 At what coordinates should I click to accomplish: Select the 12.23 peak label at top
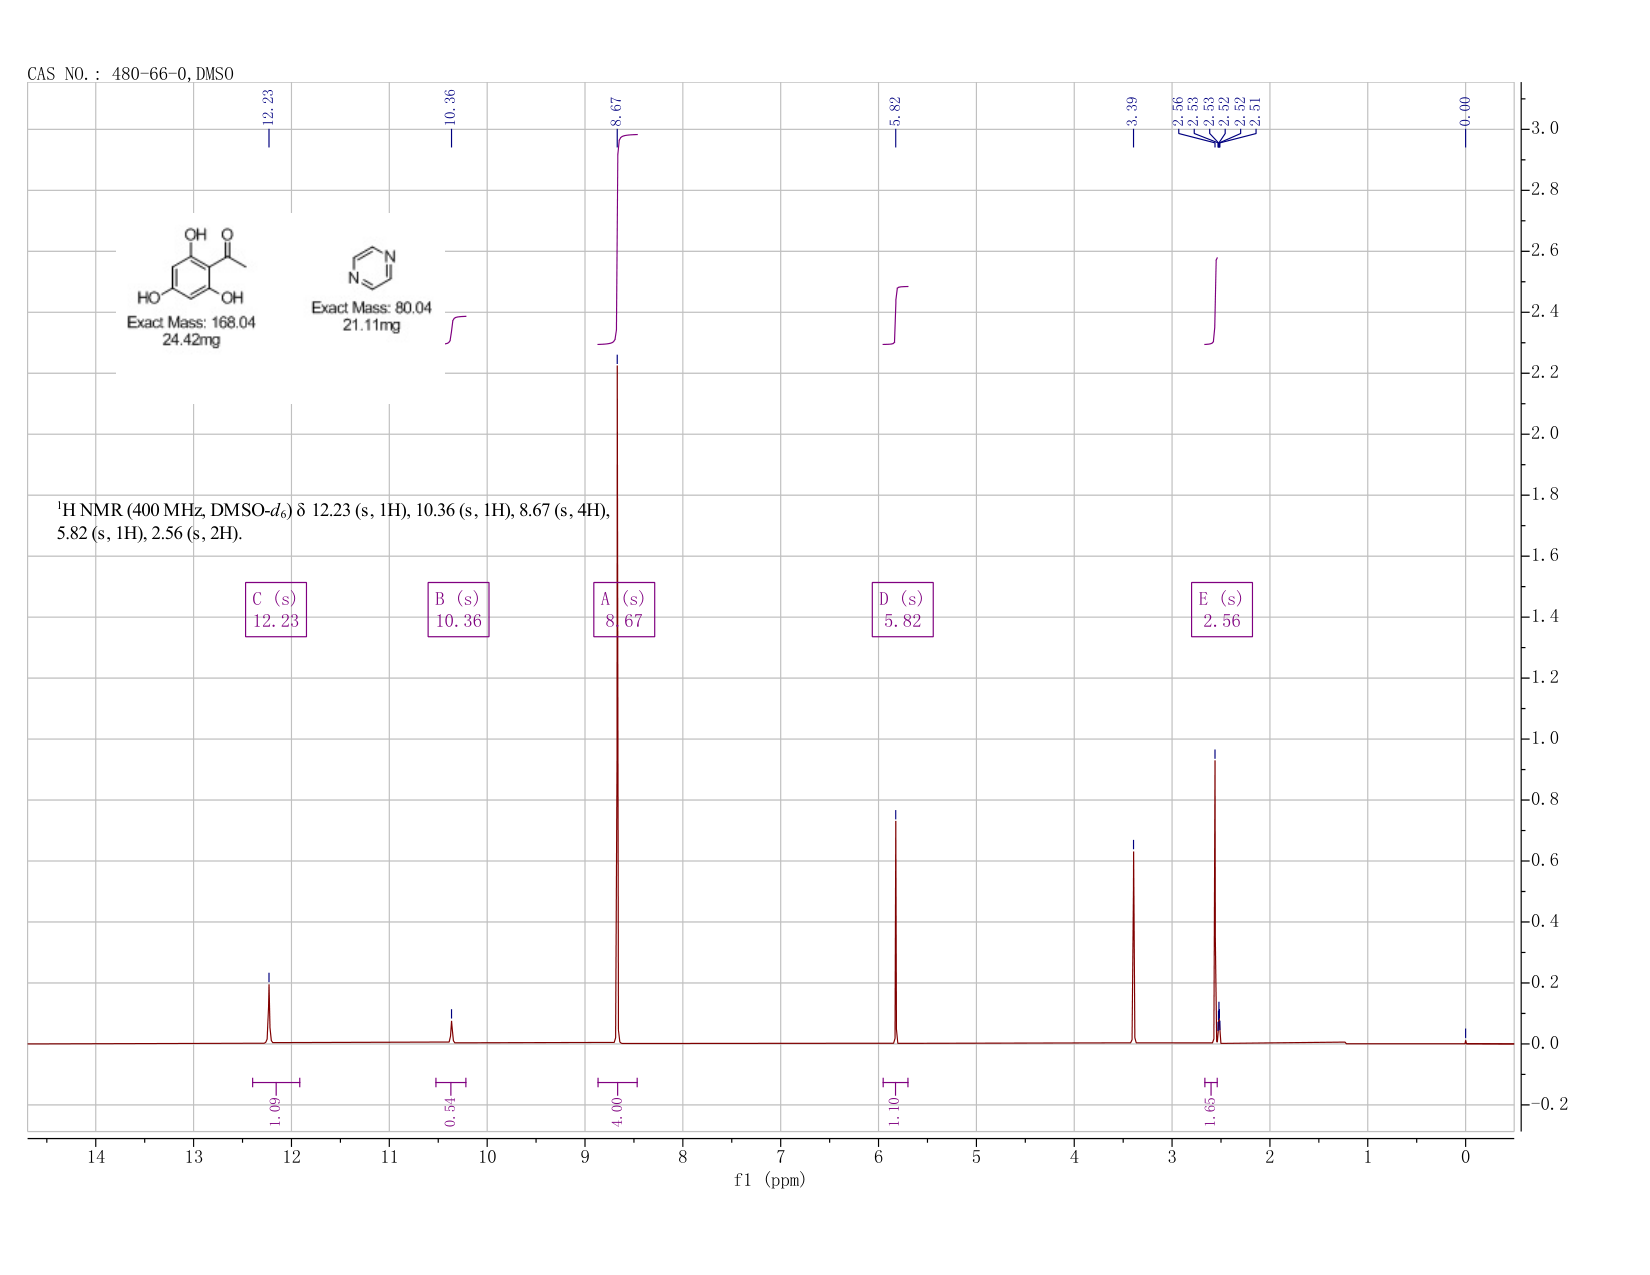point(268,107)
